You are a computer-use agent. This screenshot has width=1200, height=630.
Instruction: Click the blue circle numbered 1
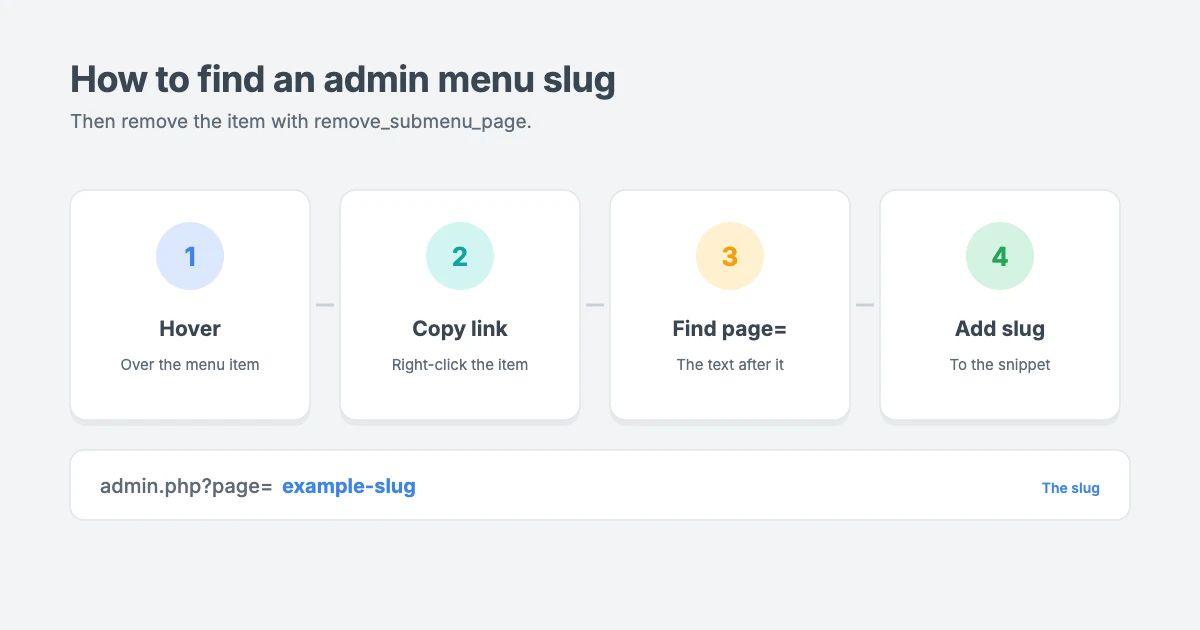tap(190, 256)
